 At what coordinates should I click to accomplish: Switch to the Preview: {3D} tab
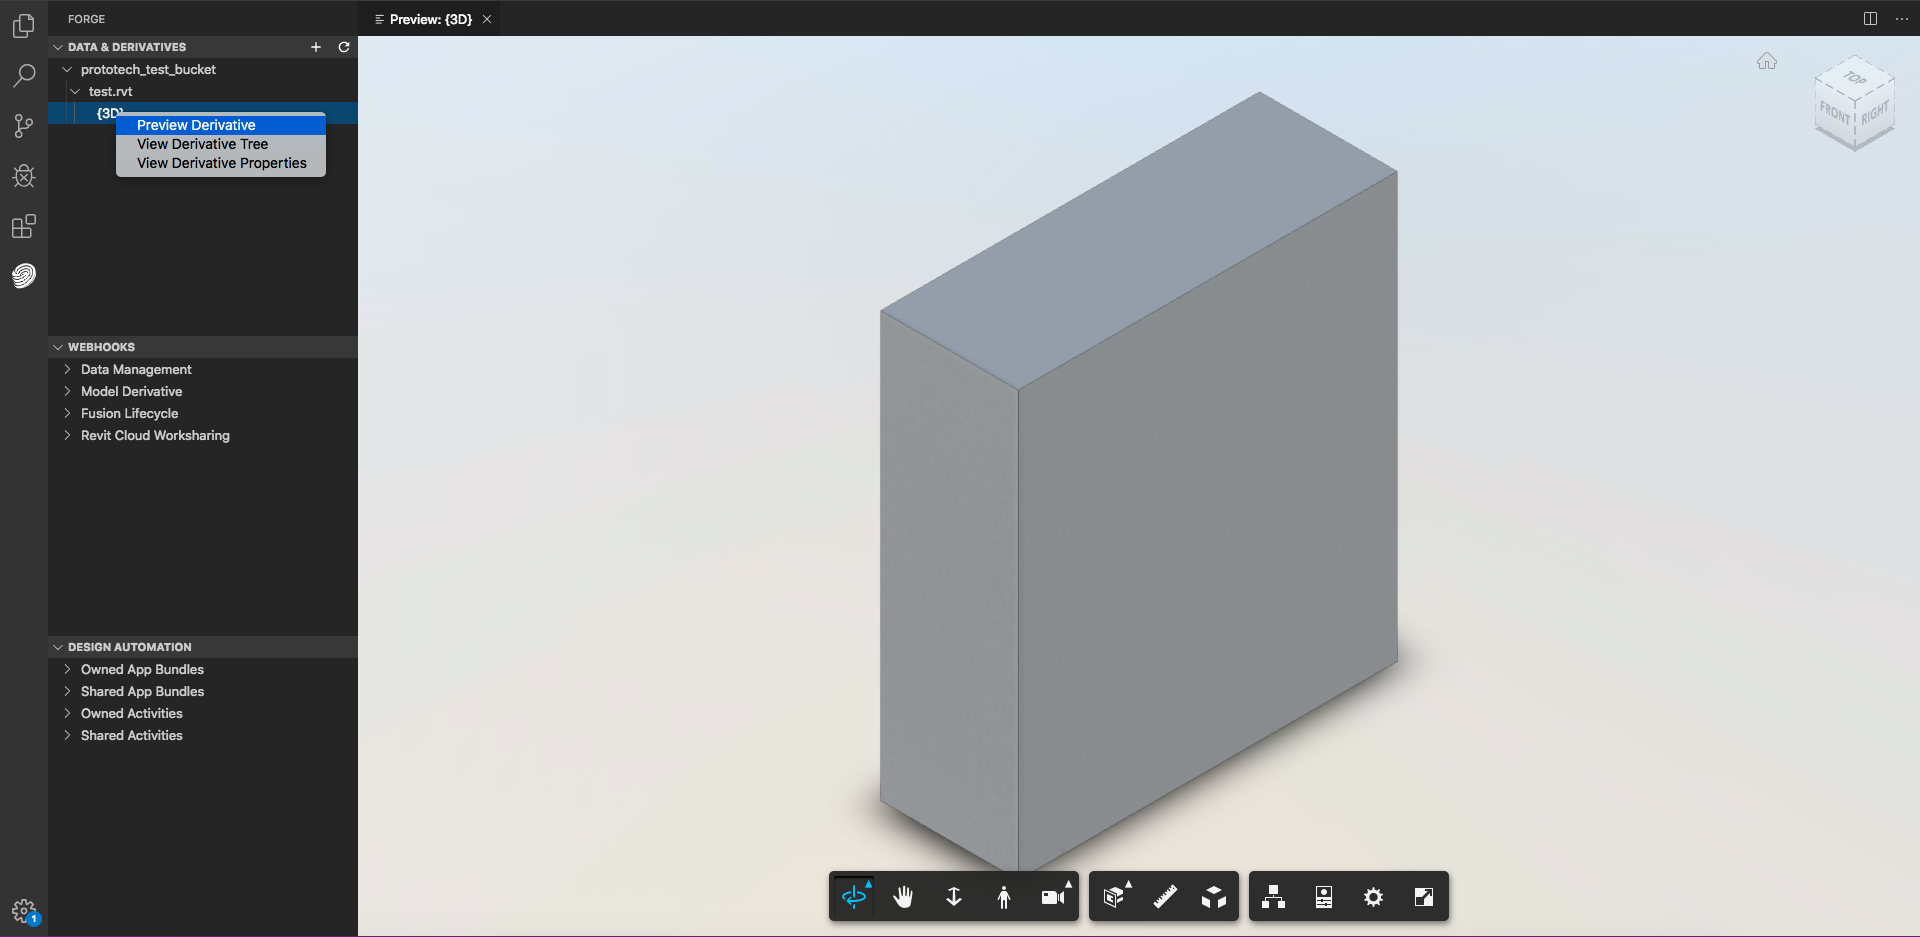(429, 19)
